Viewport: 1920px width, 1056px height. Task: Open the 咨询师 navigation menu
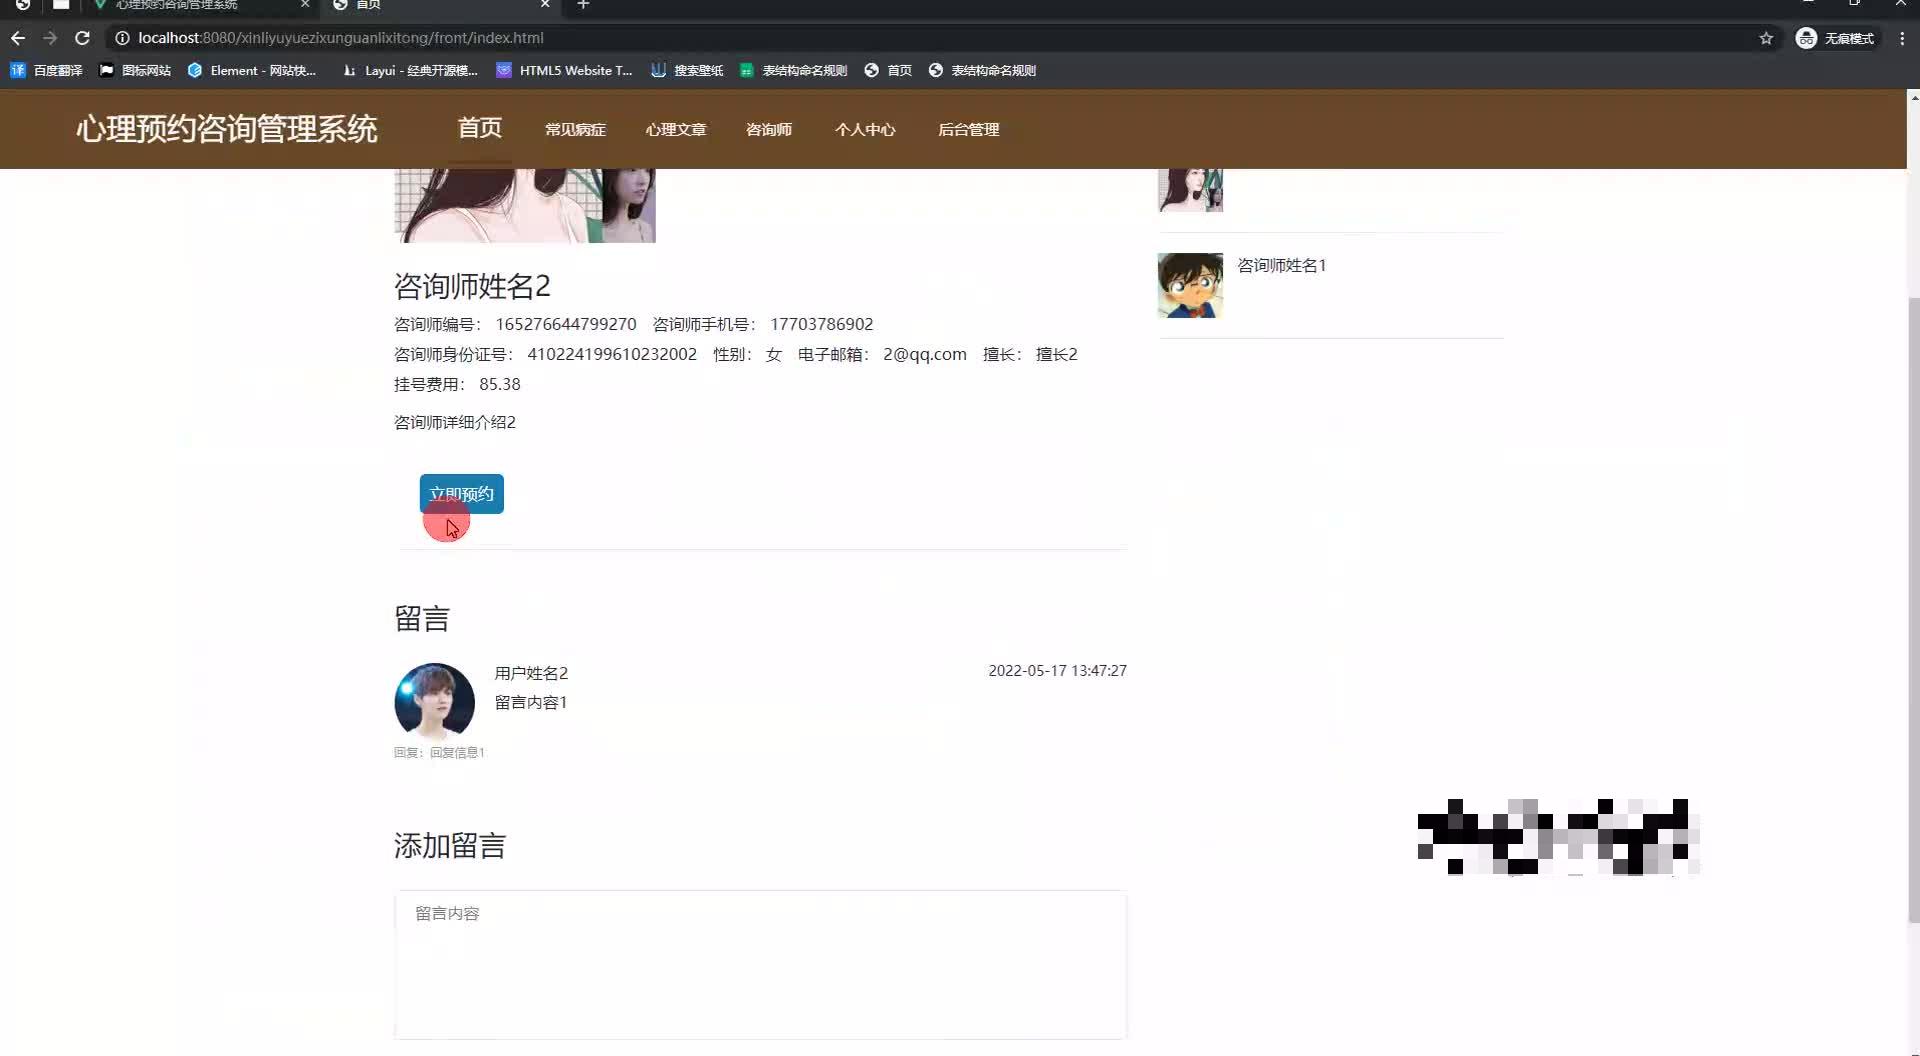click(x=768, y=129)
